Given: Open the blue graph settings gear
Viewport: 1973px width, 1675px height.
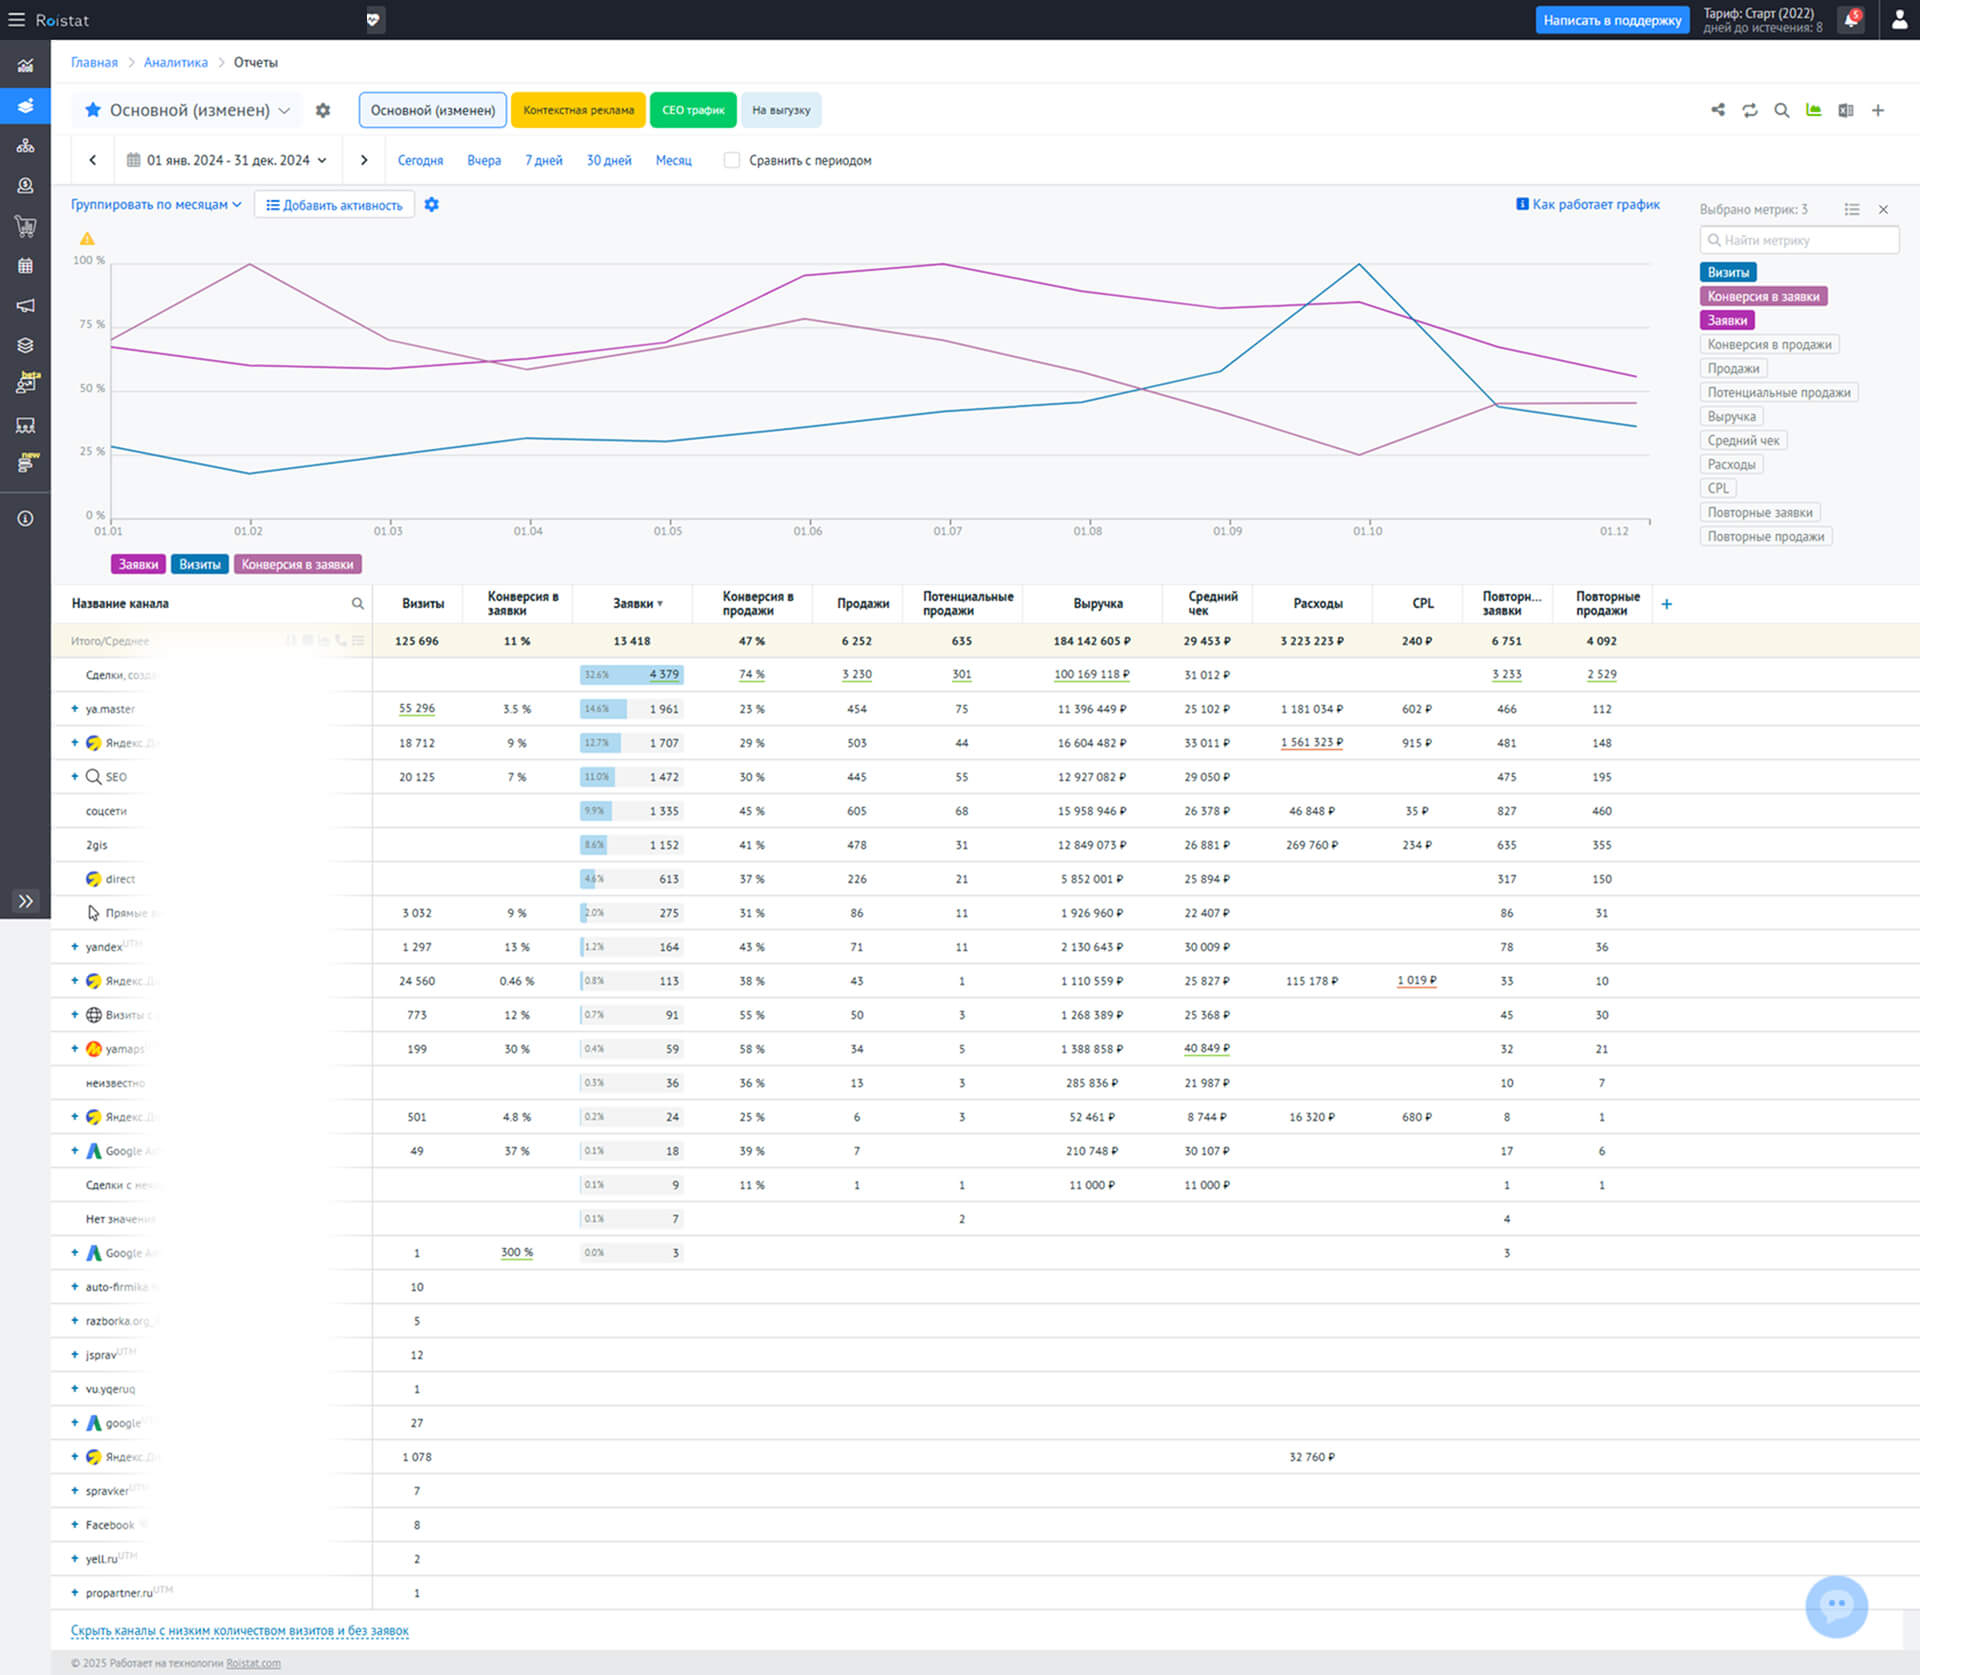Looking at the screenshot, I should 431,204.
